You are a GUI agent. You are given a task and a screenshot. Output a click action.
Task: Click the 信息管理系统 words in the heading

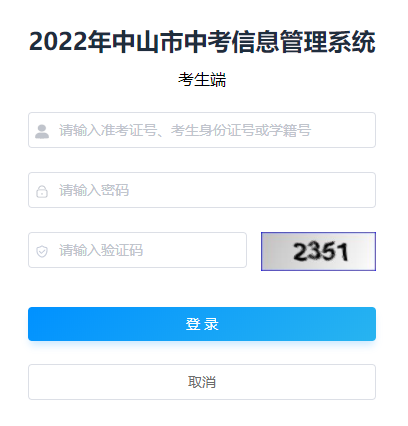pyautogui.click(x=303, y=42)
